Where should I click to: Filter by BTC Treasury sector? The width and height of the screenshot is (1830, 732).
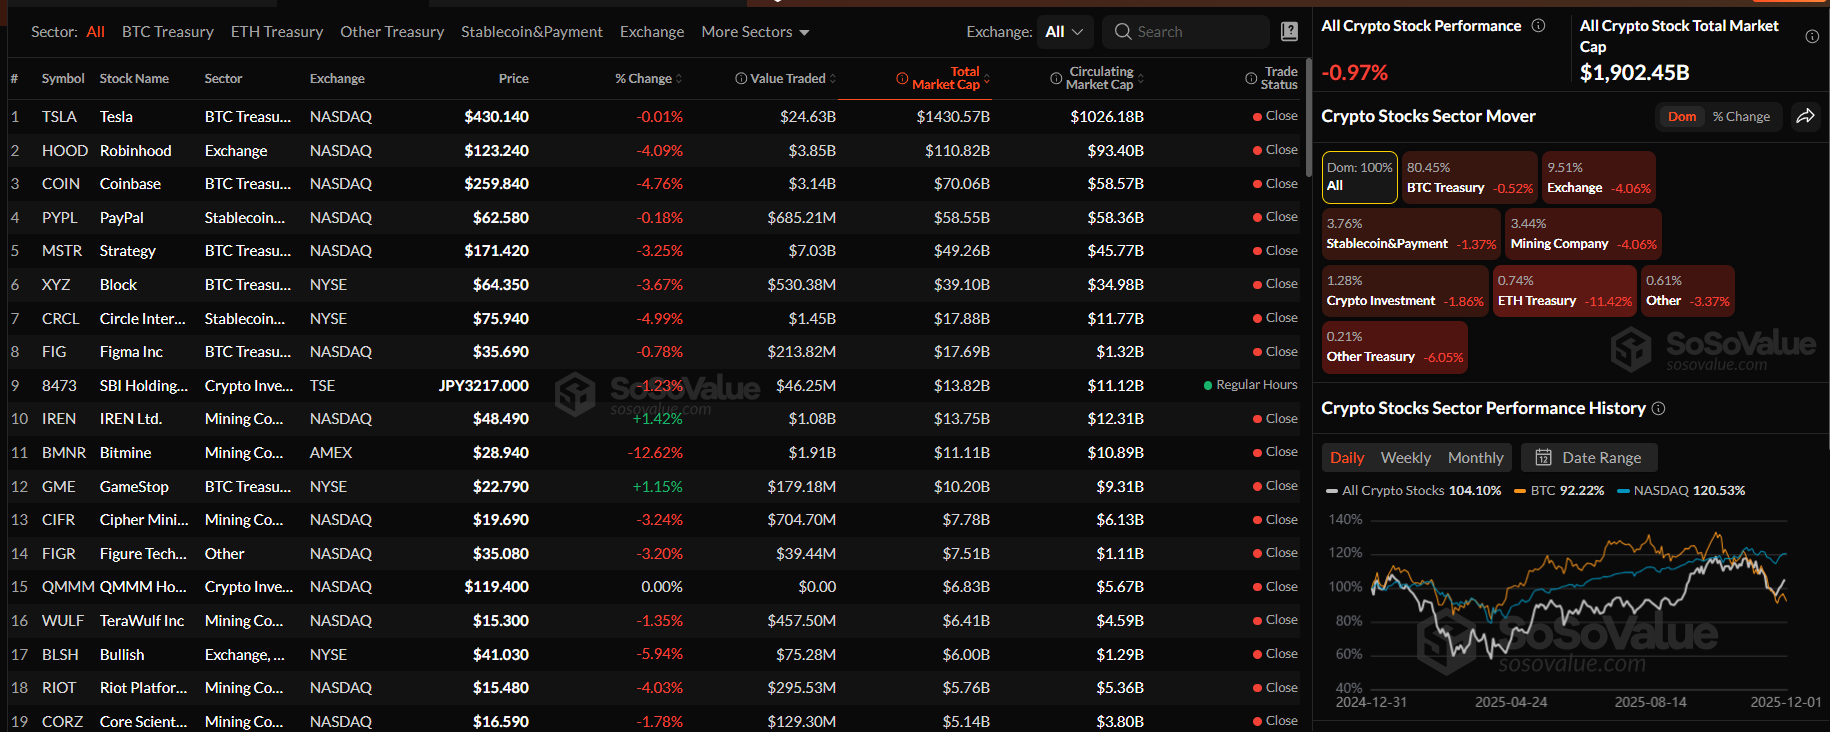click(x=168, y=32)
